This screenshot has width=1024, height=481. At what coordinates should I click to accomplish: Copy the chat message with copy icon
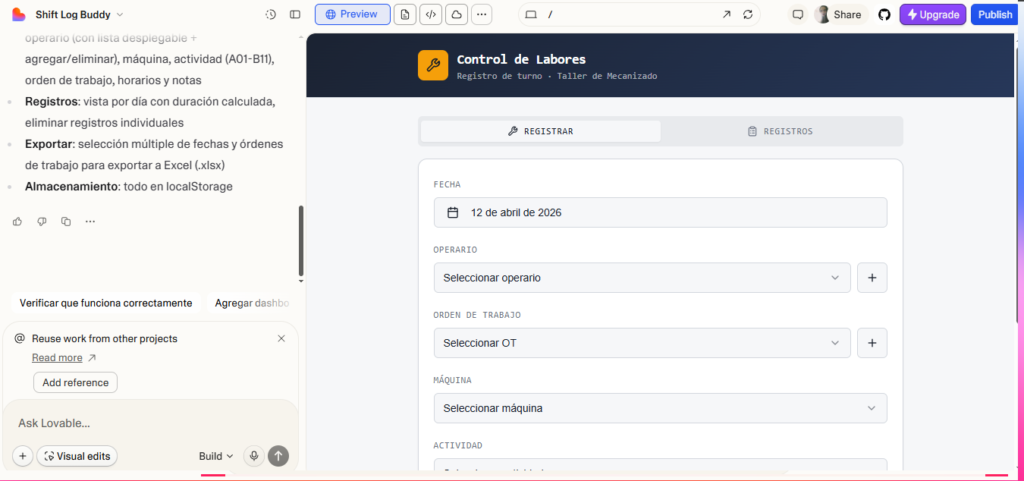[x=66, y=222]
